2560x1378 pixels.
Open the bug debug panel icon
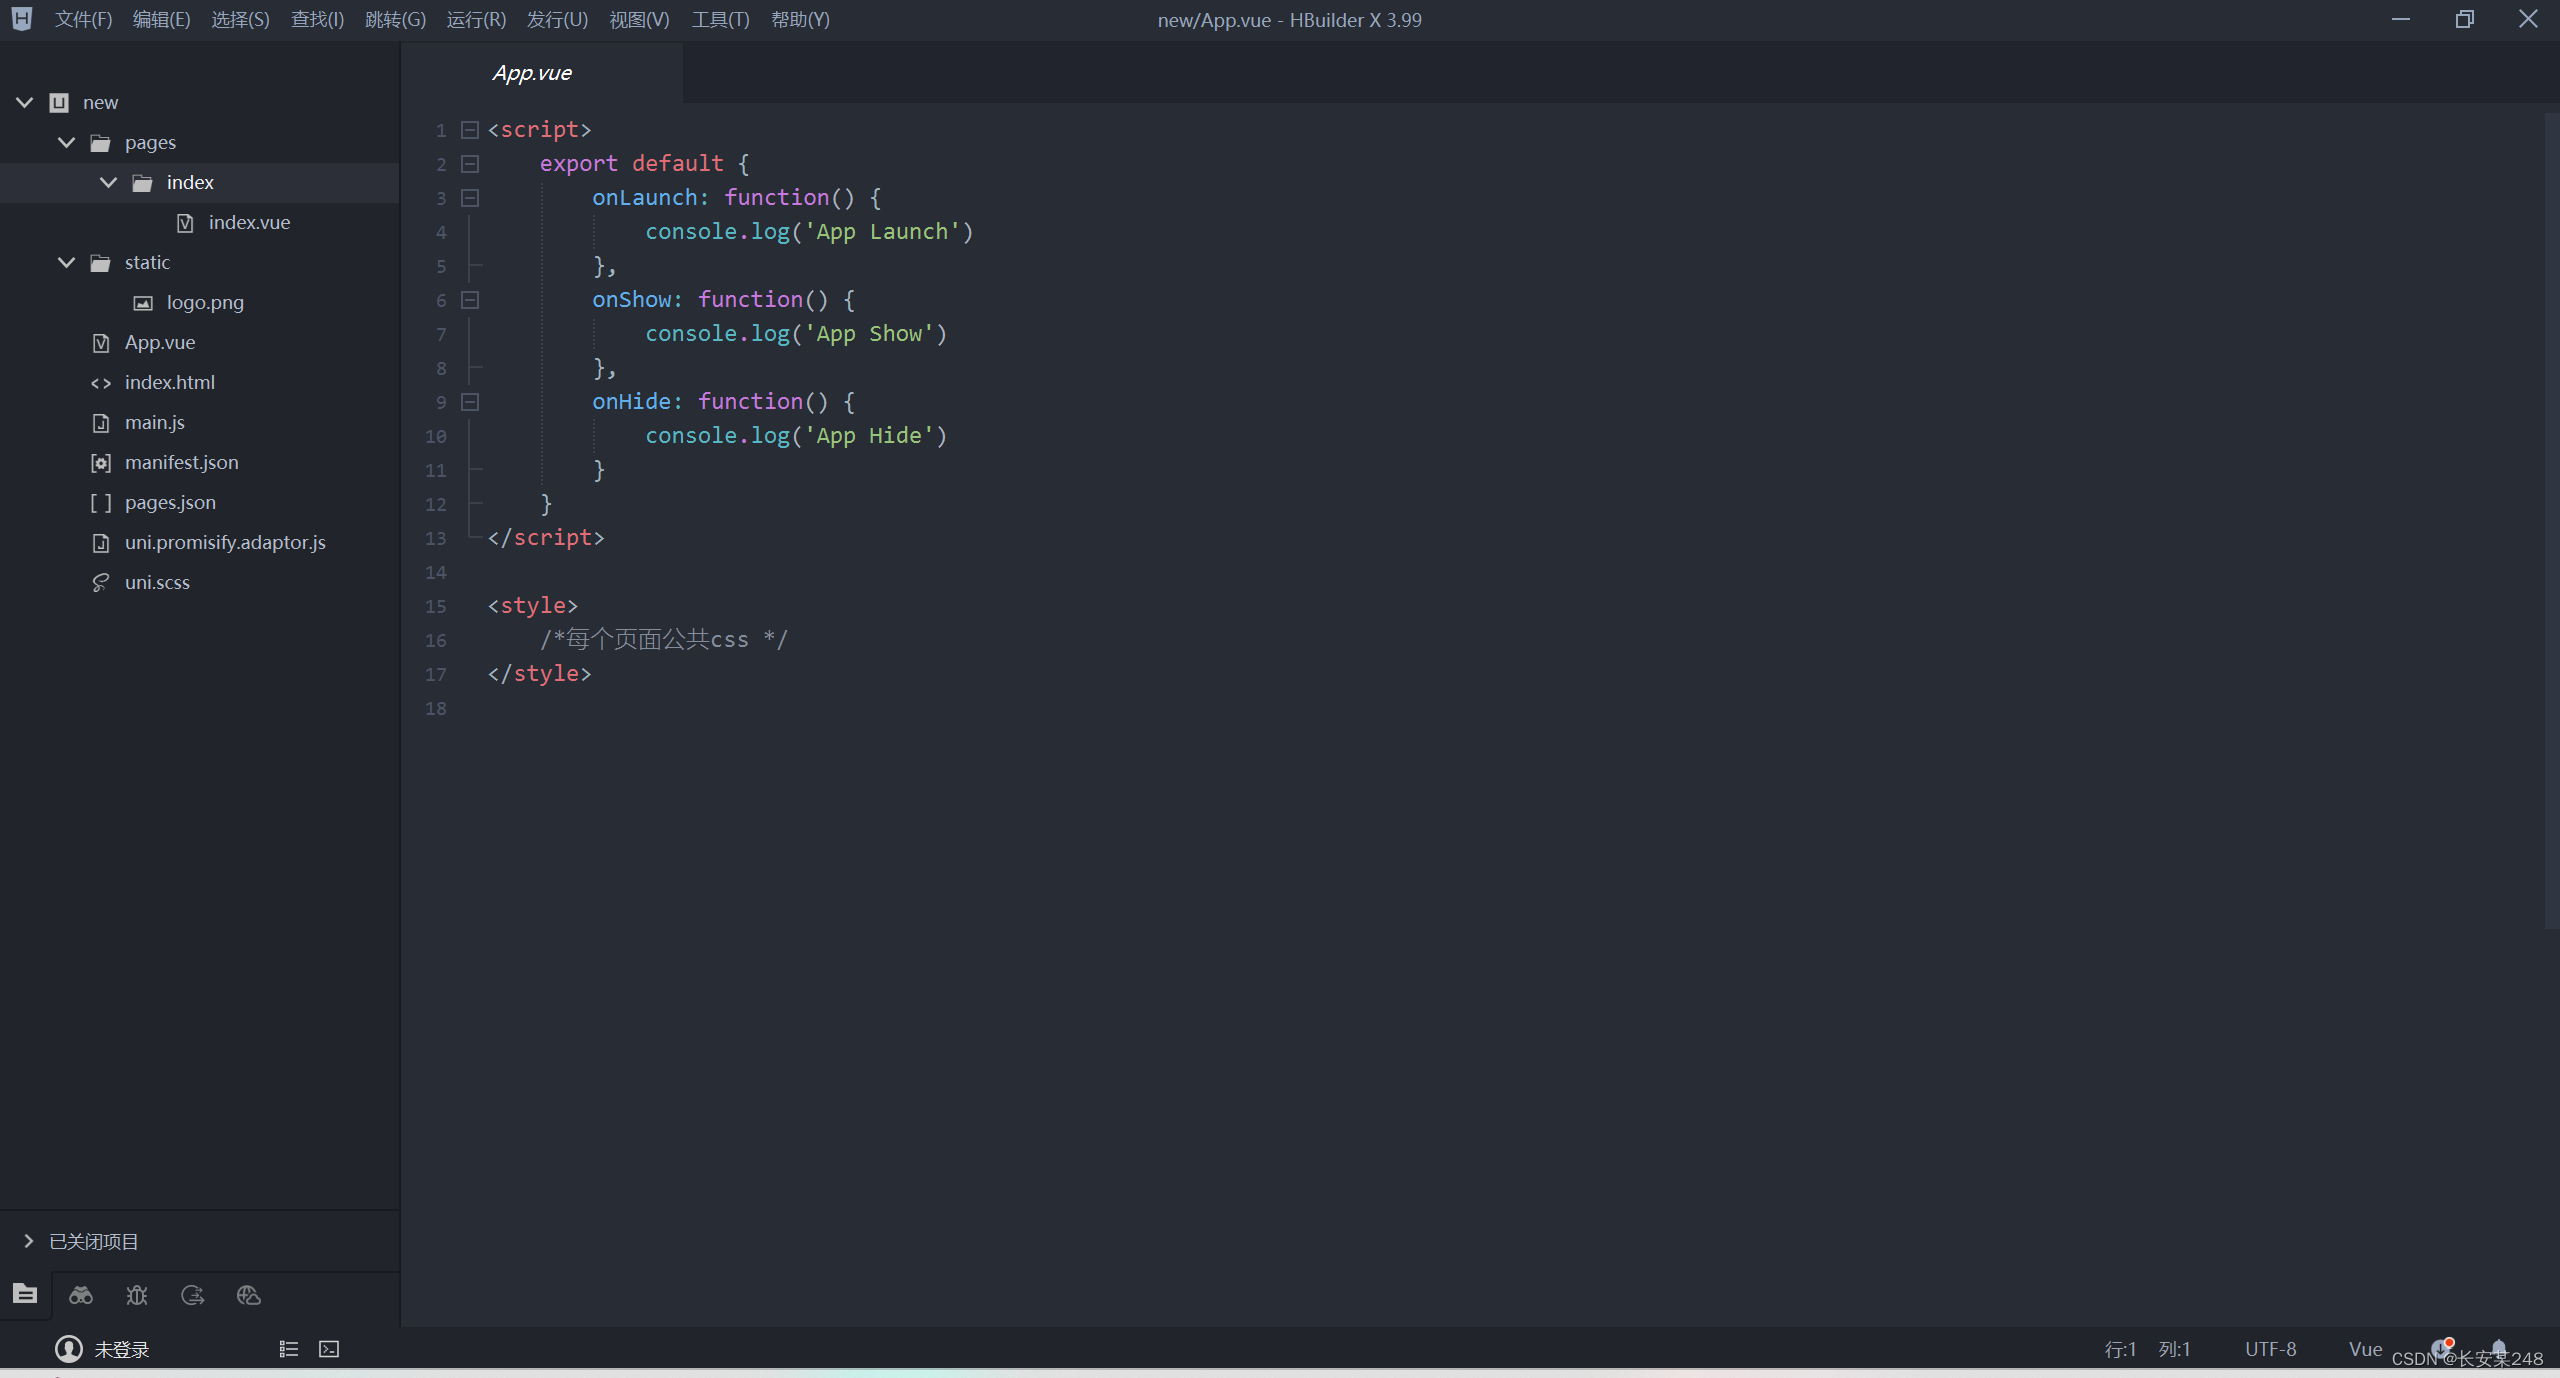(137, 1295)
